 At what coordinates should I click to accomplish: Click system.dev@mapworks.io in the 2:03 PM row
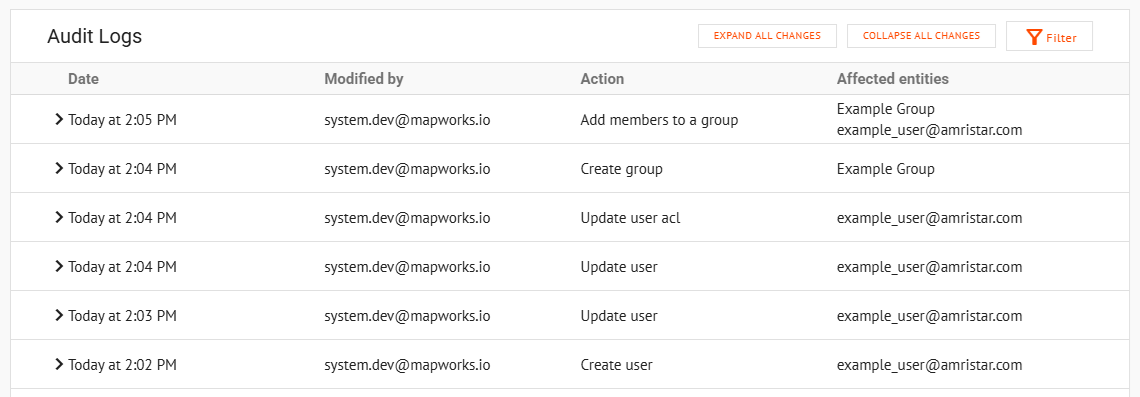pyautogui.click(x=407, y=316)
